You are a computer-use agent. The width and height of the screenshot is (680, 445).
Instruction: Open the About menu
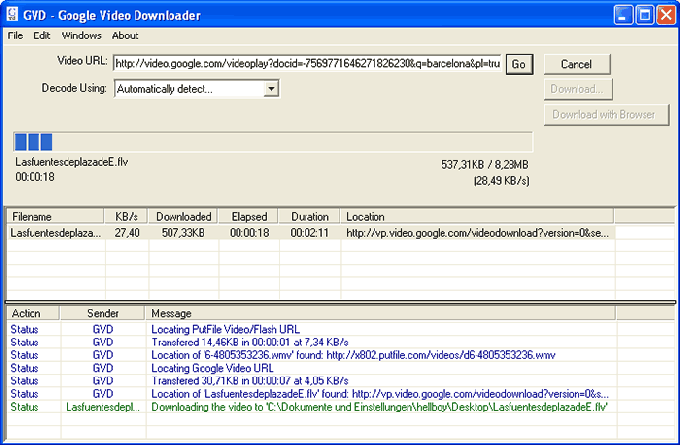[125, 36]
